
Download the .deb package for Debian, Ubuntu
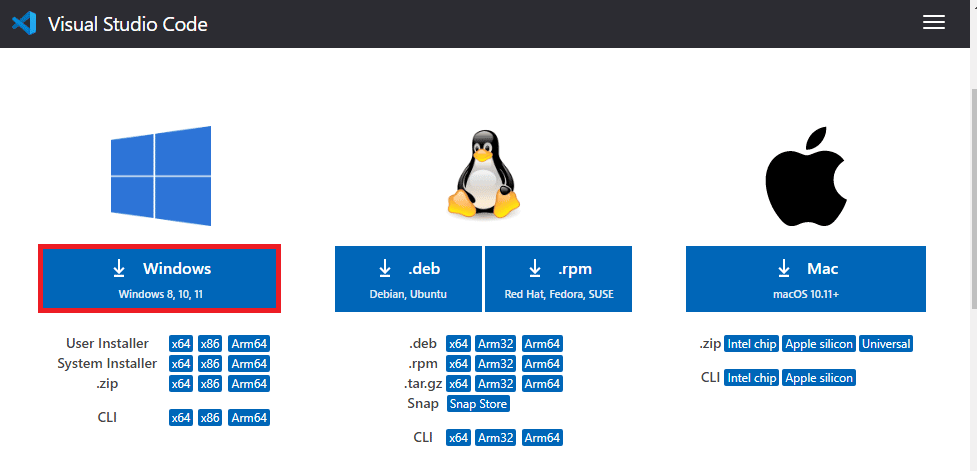[408, 278]
